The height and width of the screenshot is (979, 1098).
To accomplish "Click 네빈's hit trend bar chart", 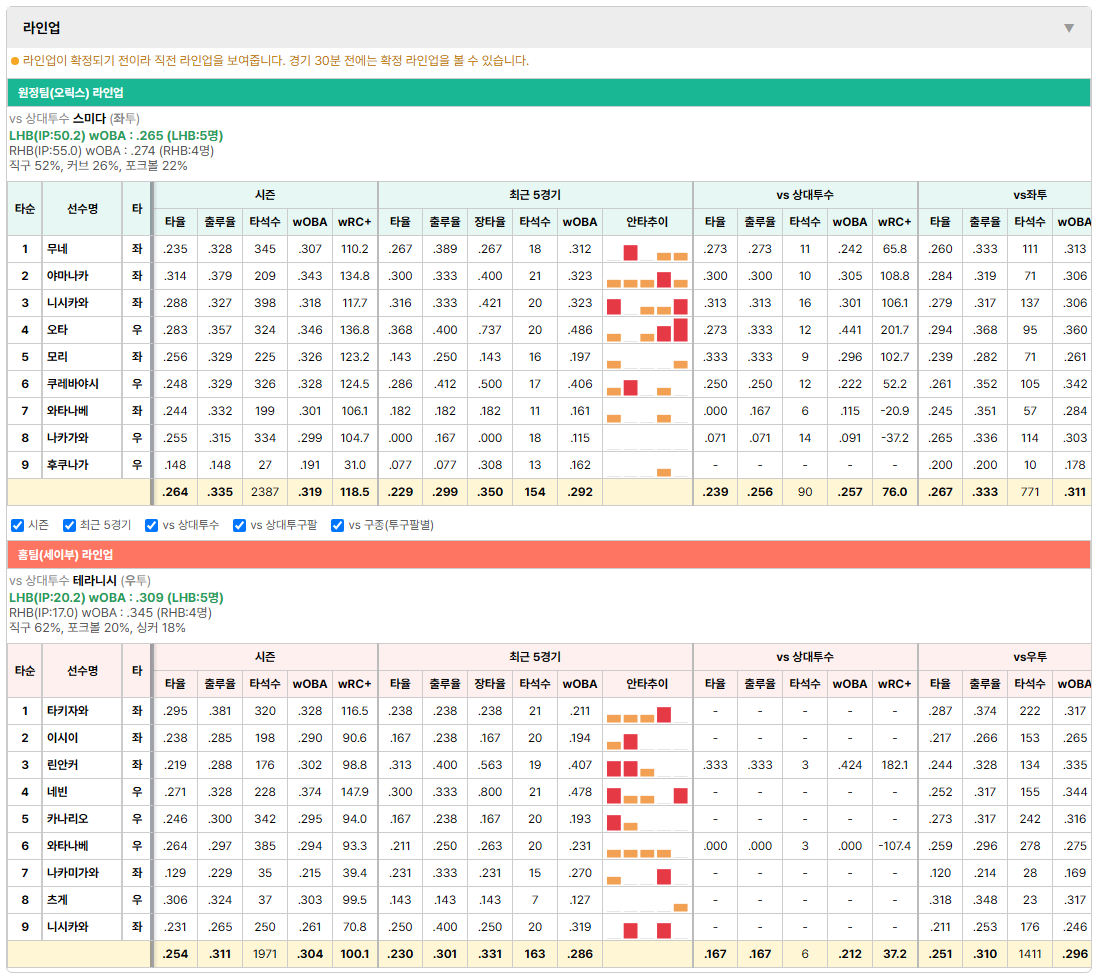I will click(647, 793).
